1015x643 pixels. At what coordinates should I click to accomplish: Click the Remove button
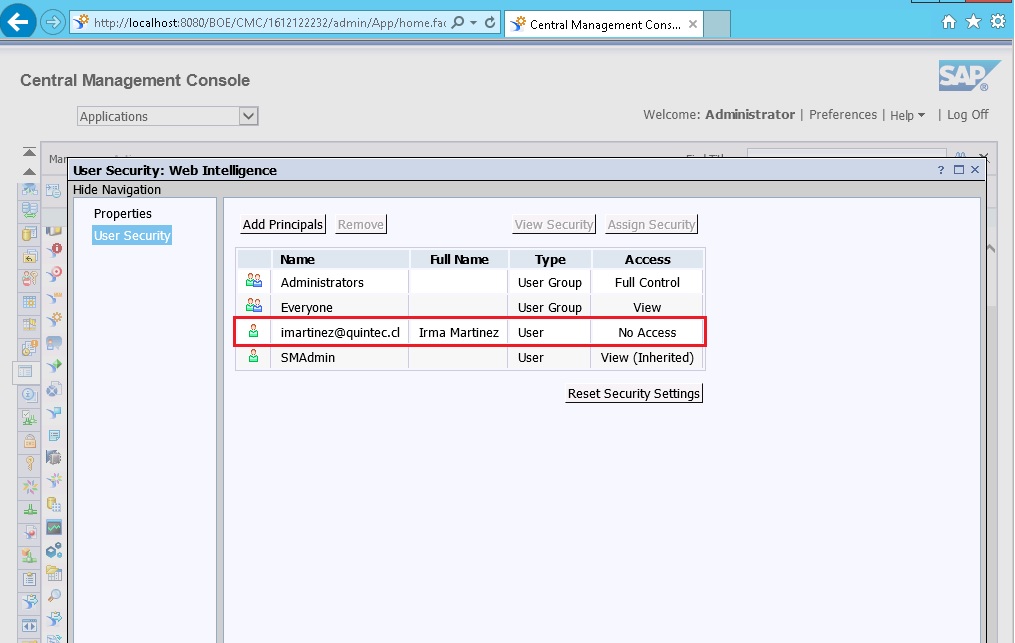click(x=361, y=224)
